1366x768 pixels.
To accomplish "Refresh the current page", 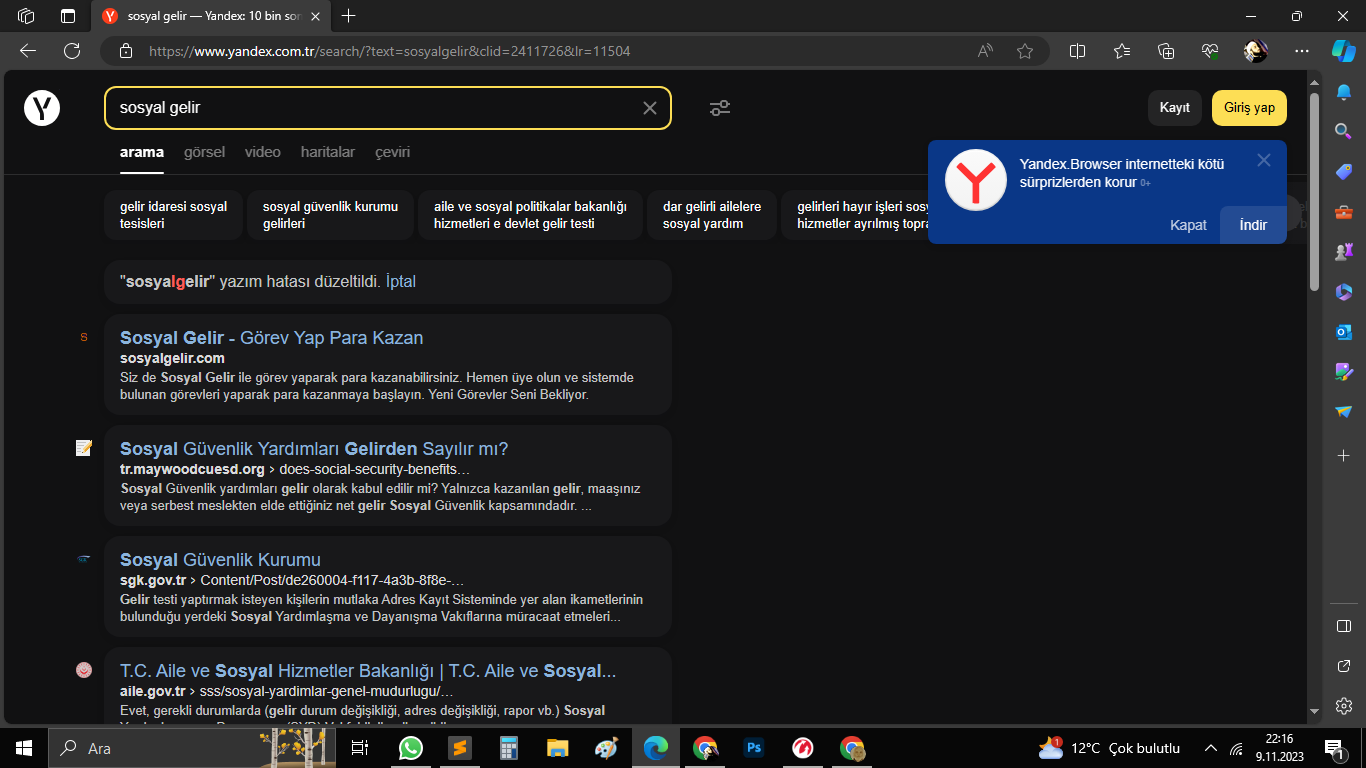I will (x=72, y=51).
